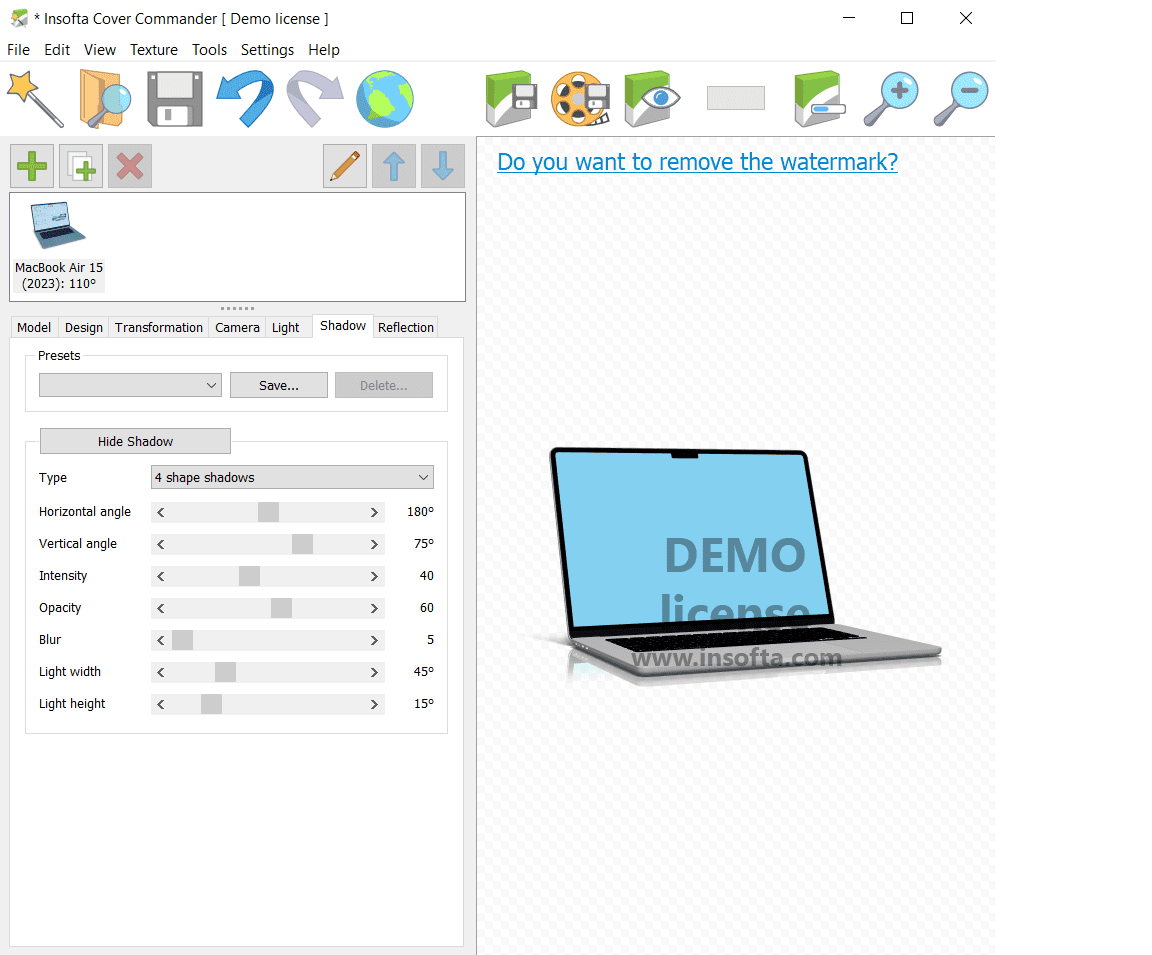Click the Blur slider thumb
Image resolution: width=1152 pixels, height=955 pixels.
pyautogui.click(x=182, y=640)
